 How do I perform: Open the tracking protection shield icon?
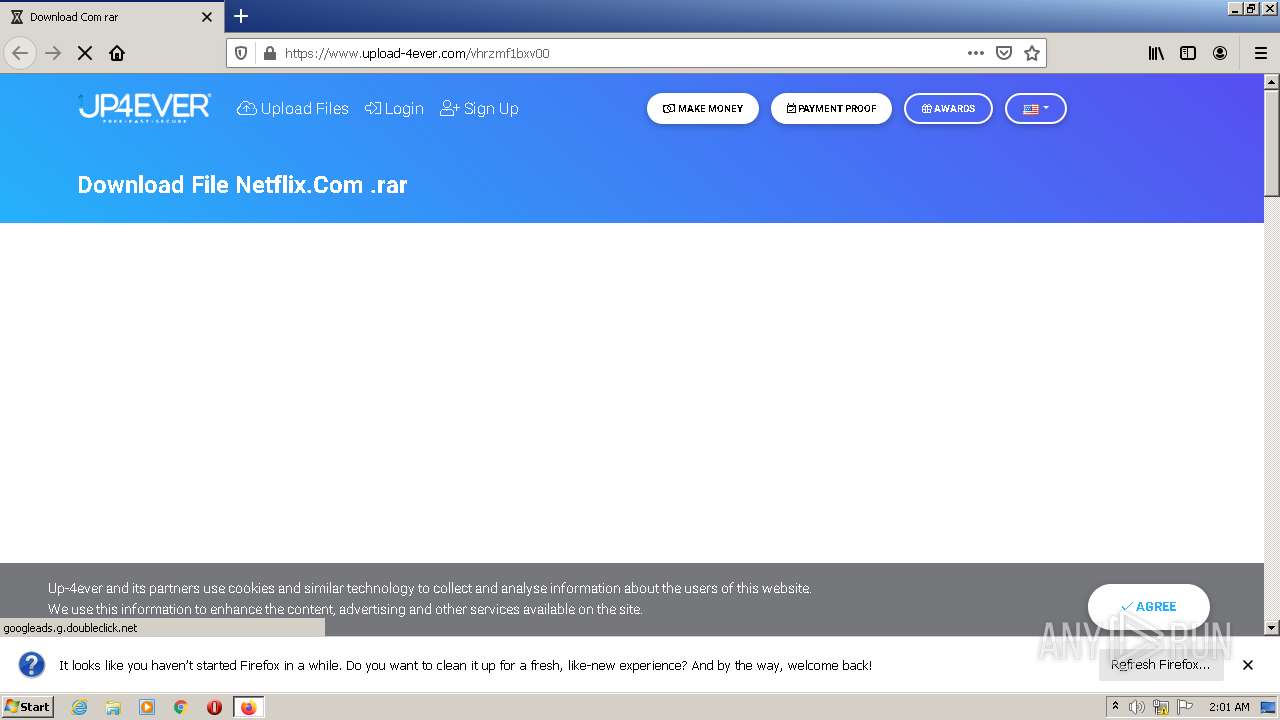[241, 53]
